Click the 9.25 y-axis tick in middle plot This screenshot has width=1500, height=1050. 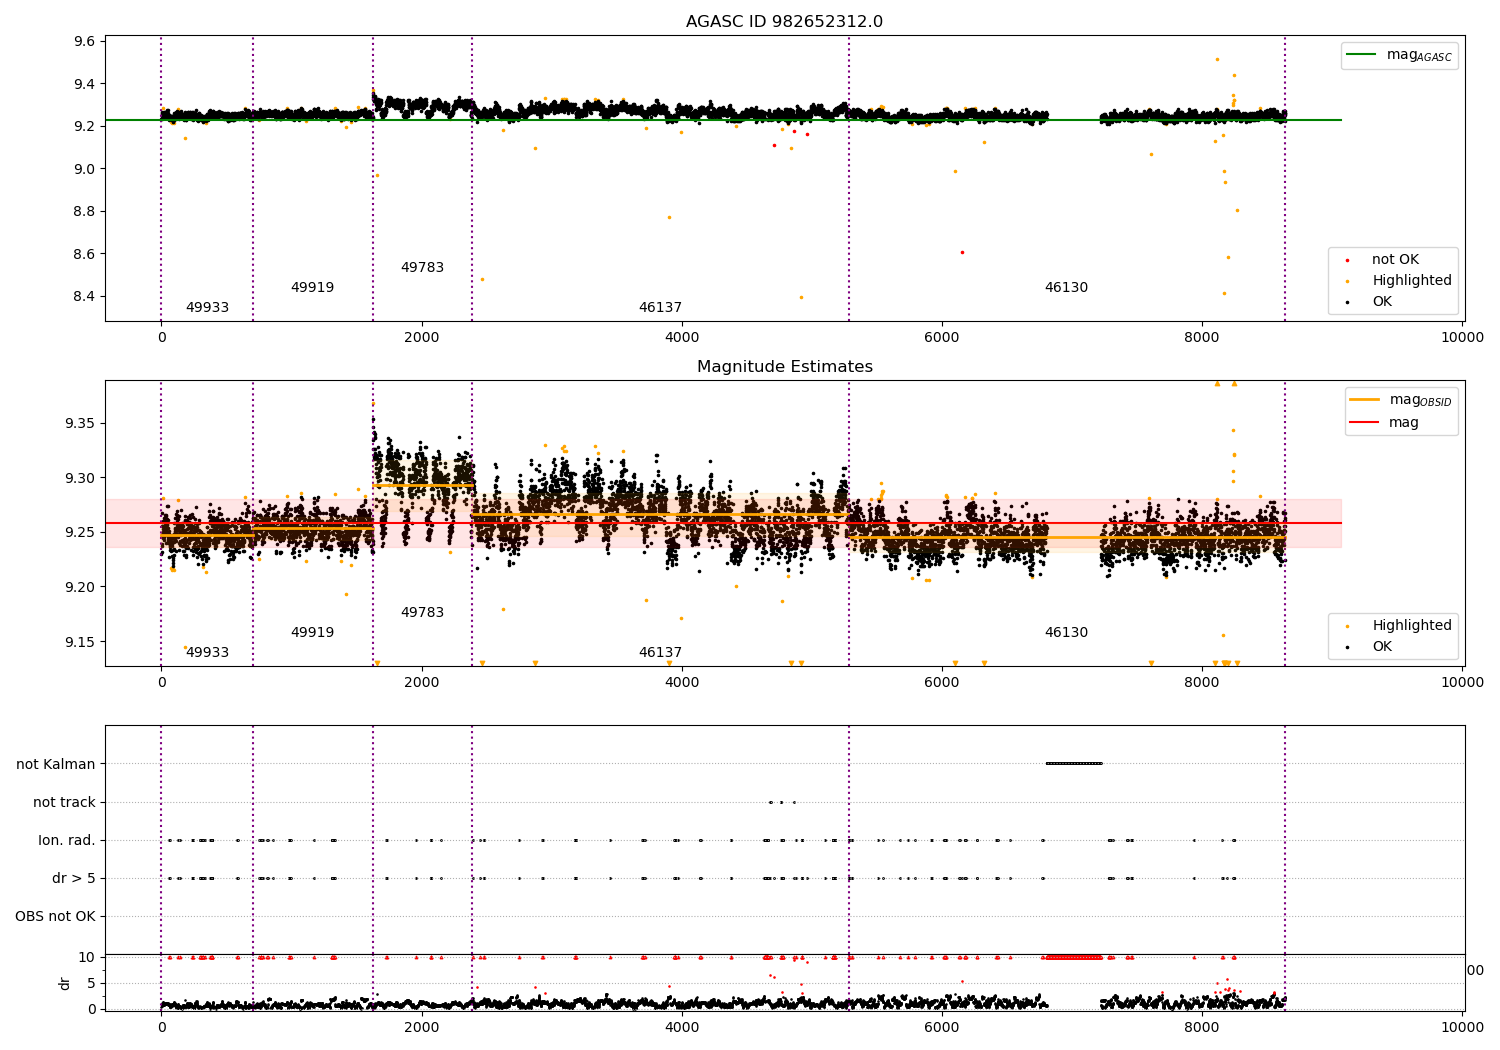80,533
